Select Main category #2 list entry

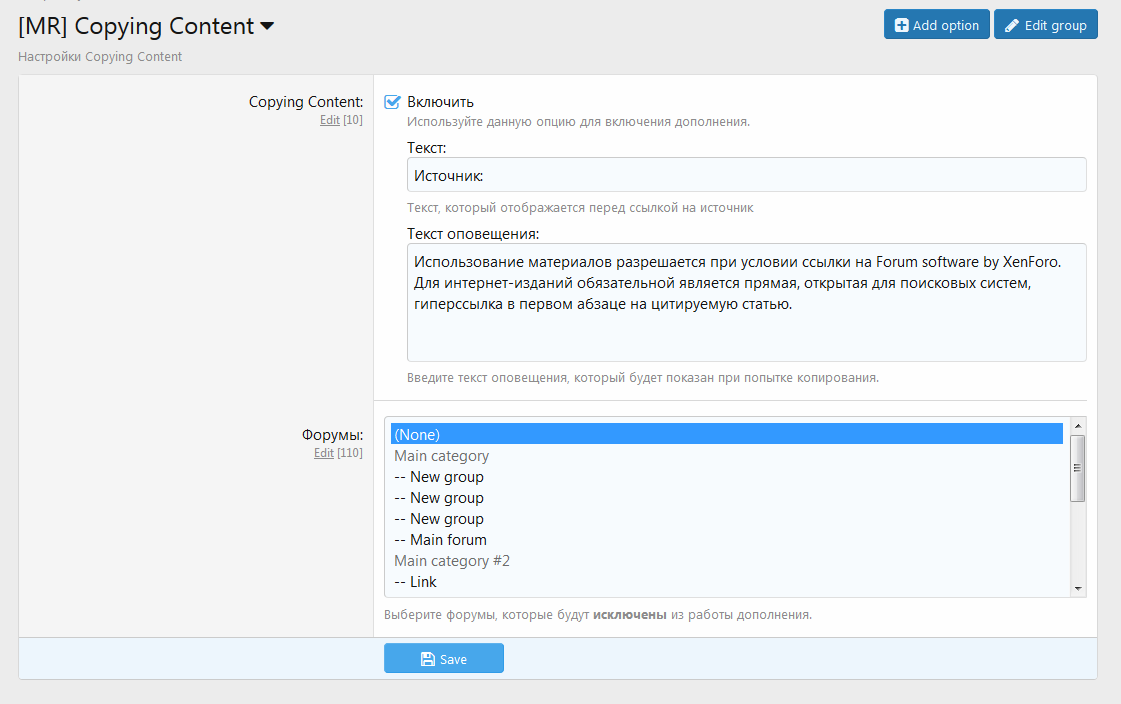tap(452, 561)
